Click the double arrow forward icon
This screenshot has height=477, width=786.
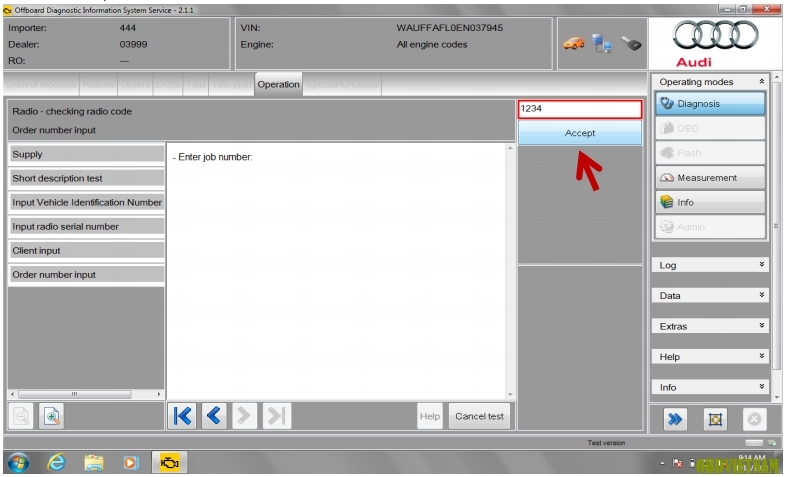(675, 419)
